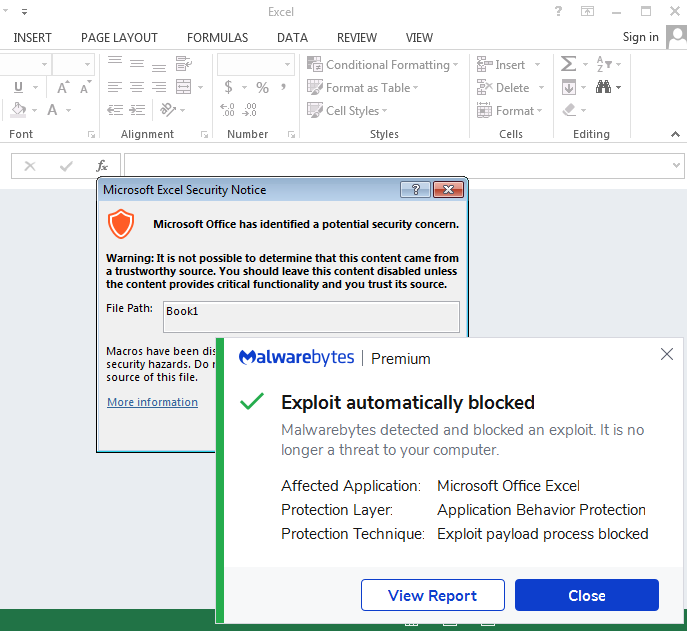
Task: Open the PAGE LAYOUT ribbon tab
Action: (x=119, y=38)
